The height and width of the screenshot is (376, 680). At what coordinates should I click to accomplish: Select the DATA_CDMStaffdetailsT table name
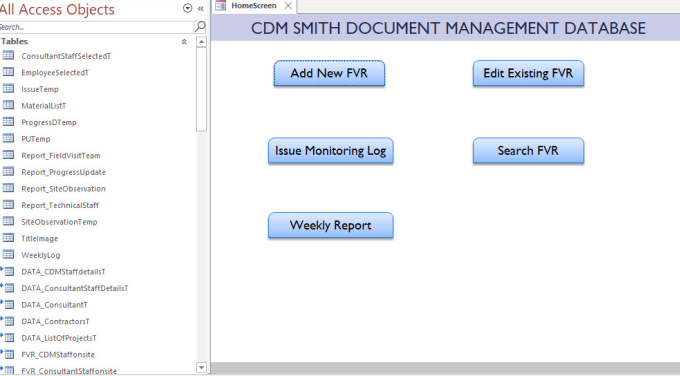point(63,272)
